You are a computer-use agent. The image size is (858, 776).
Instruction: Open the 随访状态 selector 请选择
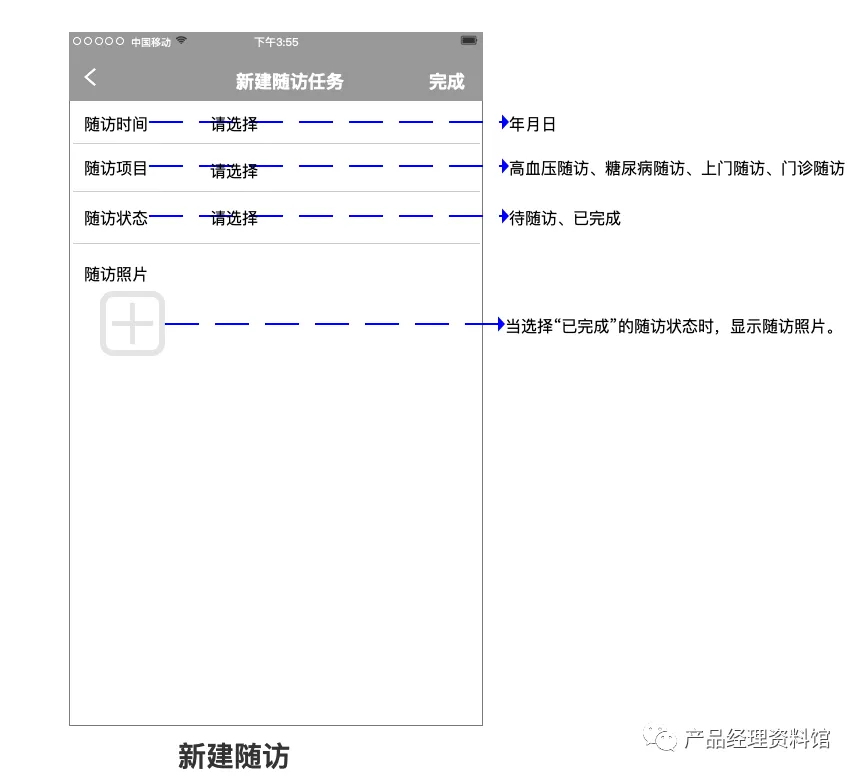(234, 218)
